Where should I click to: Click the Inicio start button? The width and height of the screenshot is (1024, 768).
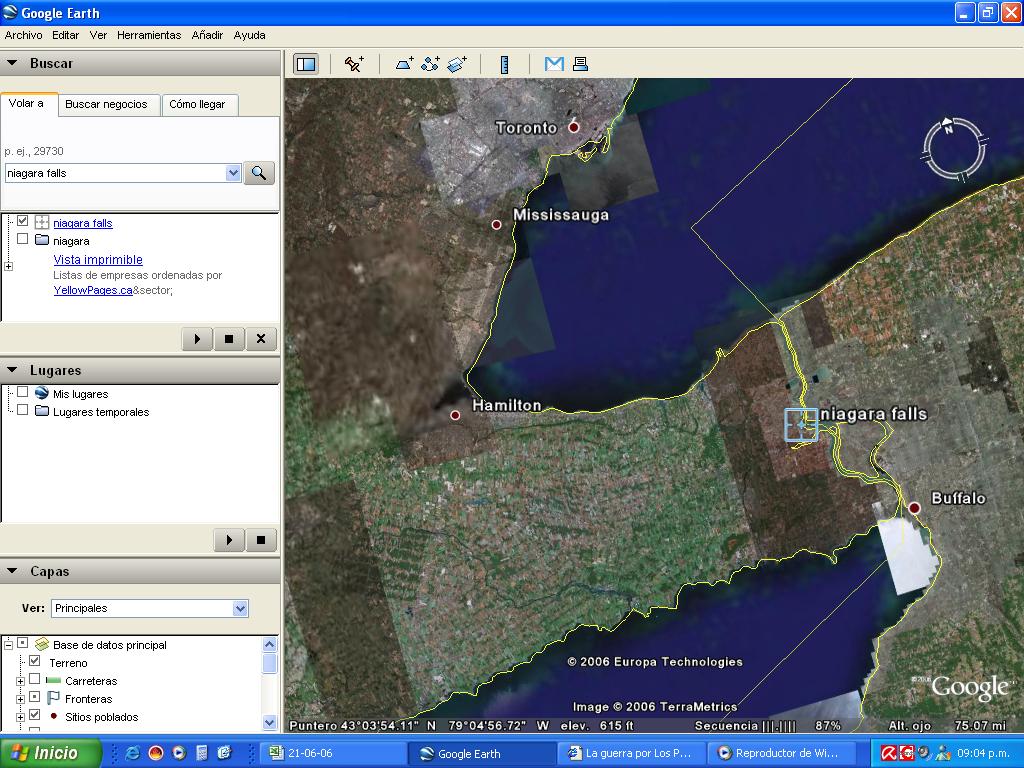click(51, 753)
